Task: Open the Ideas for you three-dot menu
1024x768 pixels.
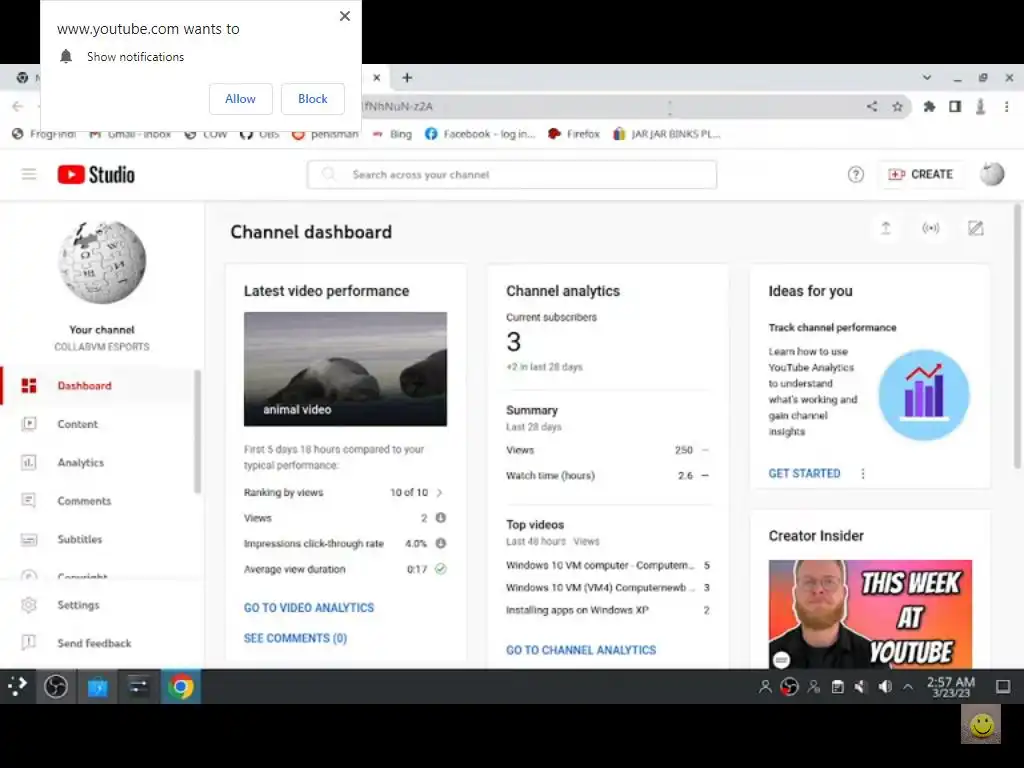Action: pyautogui.click(x=863, y=473)
